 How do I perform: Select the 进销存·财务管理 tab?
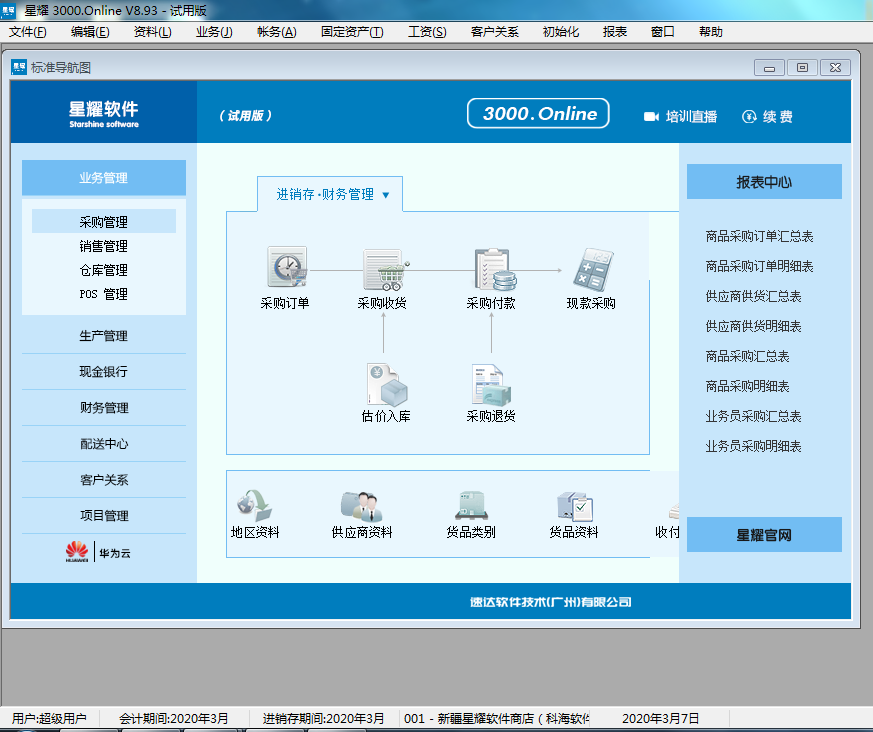pos(330,194)
